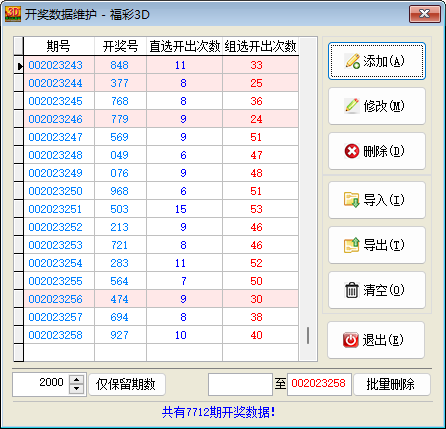Click winning number 768 cell
The height and width of the screenshot is (429, 446).
(120, 101)
